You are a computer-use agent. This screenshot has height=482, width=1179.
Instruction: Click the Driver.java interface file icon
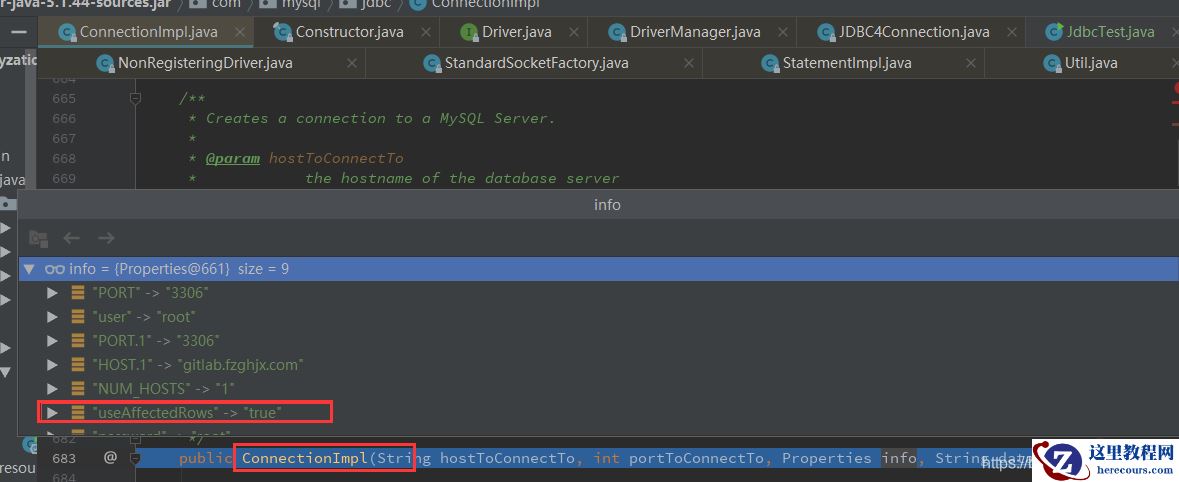point(469,32)
